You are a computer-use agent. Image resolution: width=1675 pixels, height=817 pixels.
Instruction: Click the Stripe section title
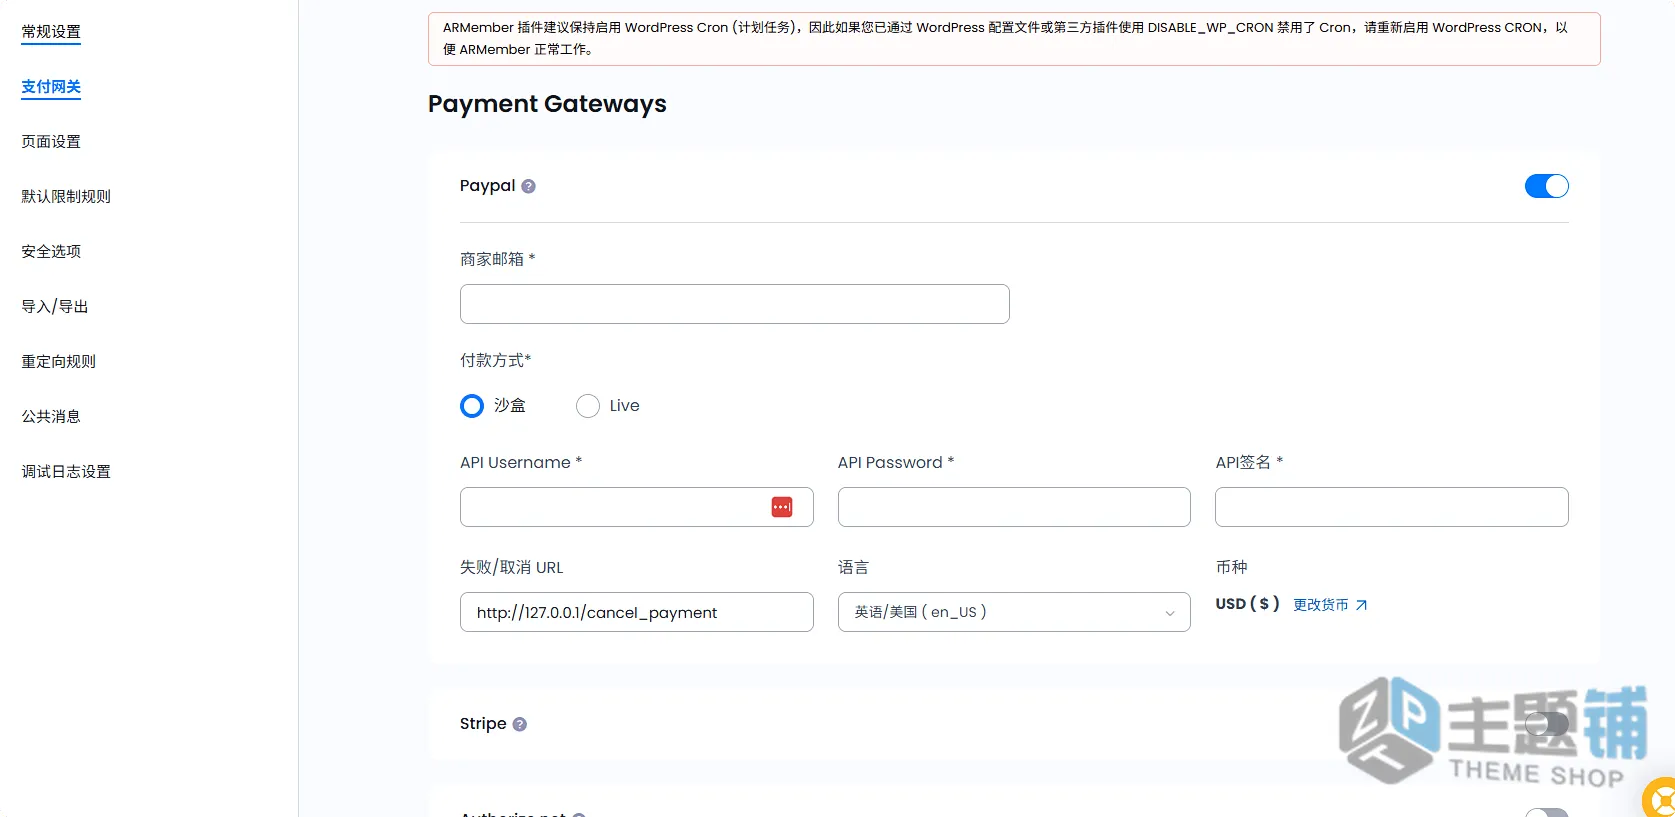click(x=483, y=724)
